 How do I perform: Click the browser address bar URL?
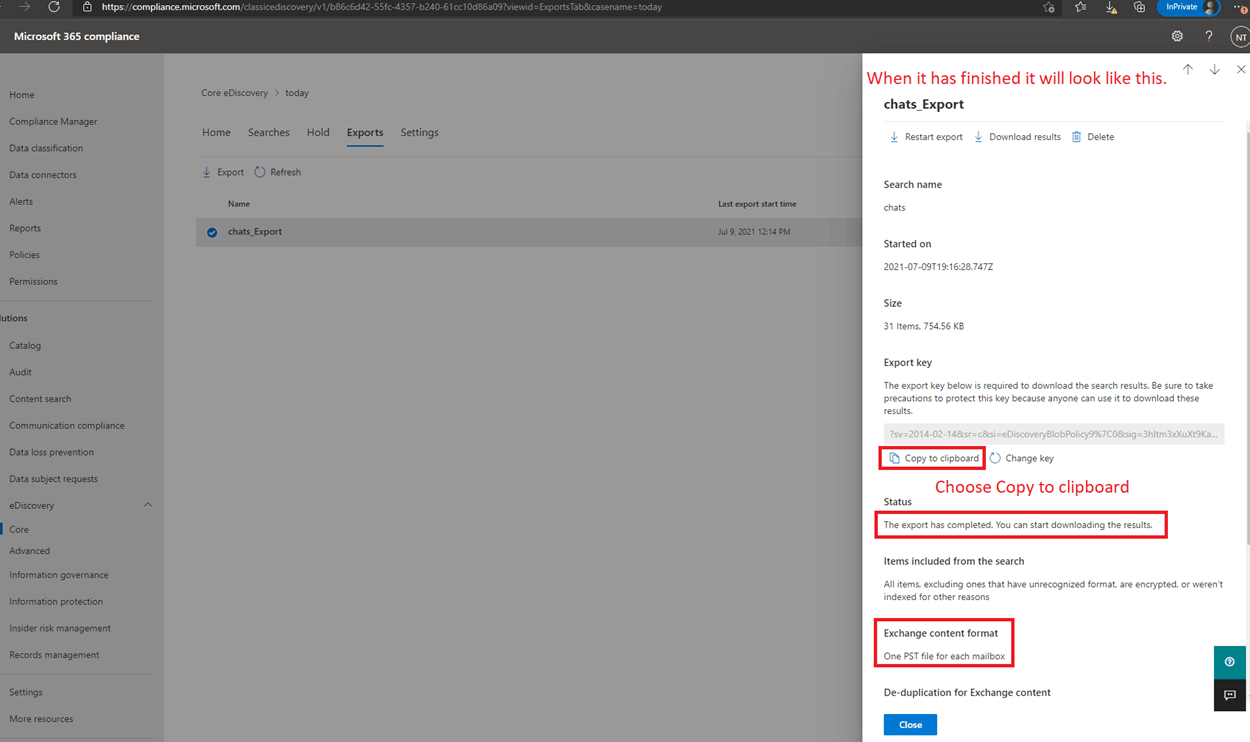coord(381,7)
